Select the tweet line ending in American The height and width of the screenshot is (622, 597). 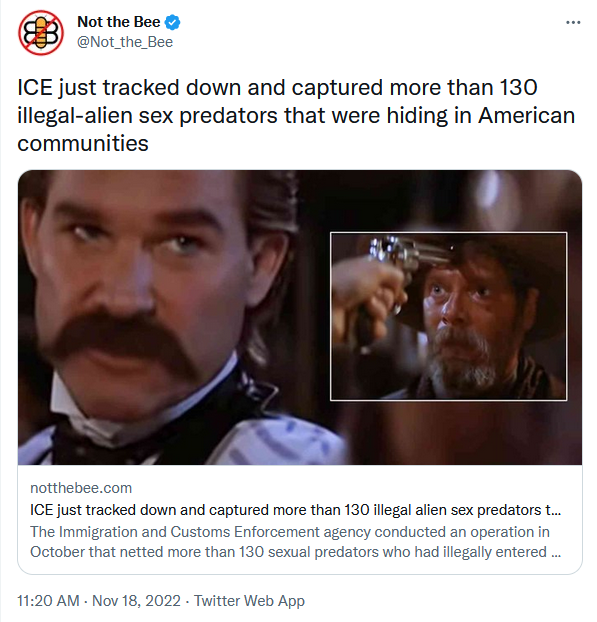[296, 115]
